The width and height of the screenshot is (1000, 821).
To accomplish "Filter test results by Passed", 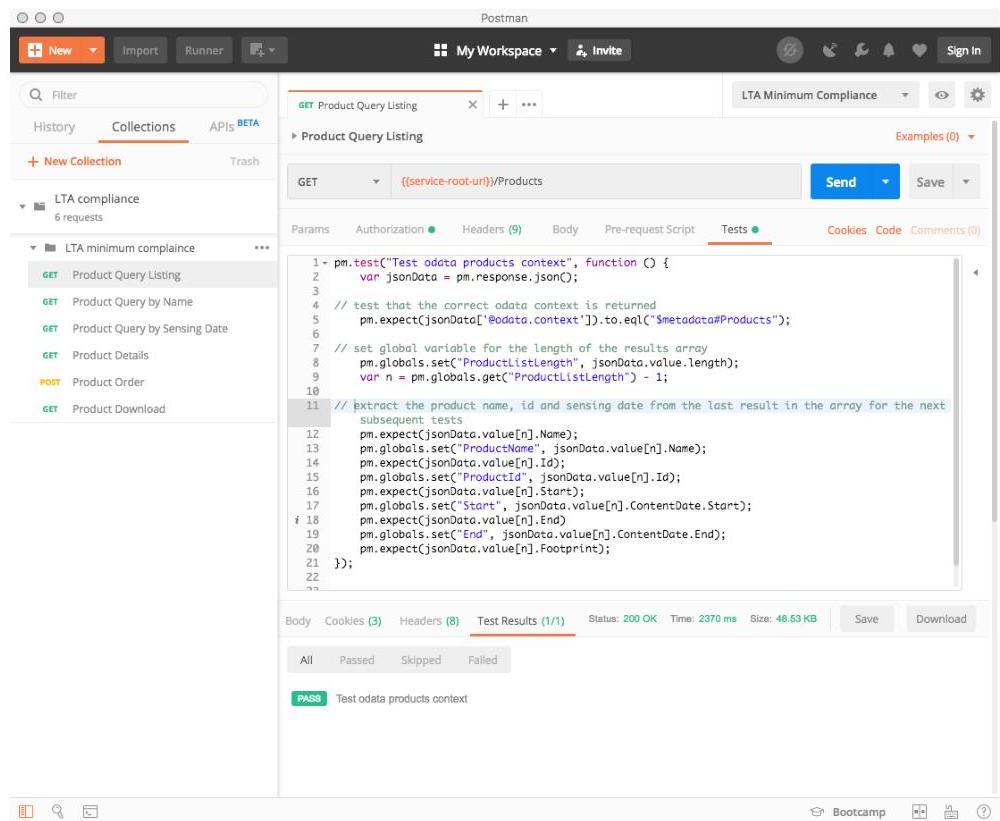I will (x=357, y=660).
